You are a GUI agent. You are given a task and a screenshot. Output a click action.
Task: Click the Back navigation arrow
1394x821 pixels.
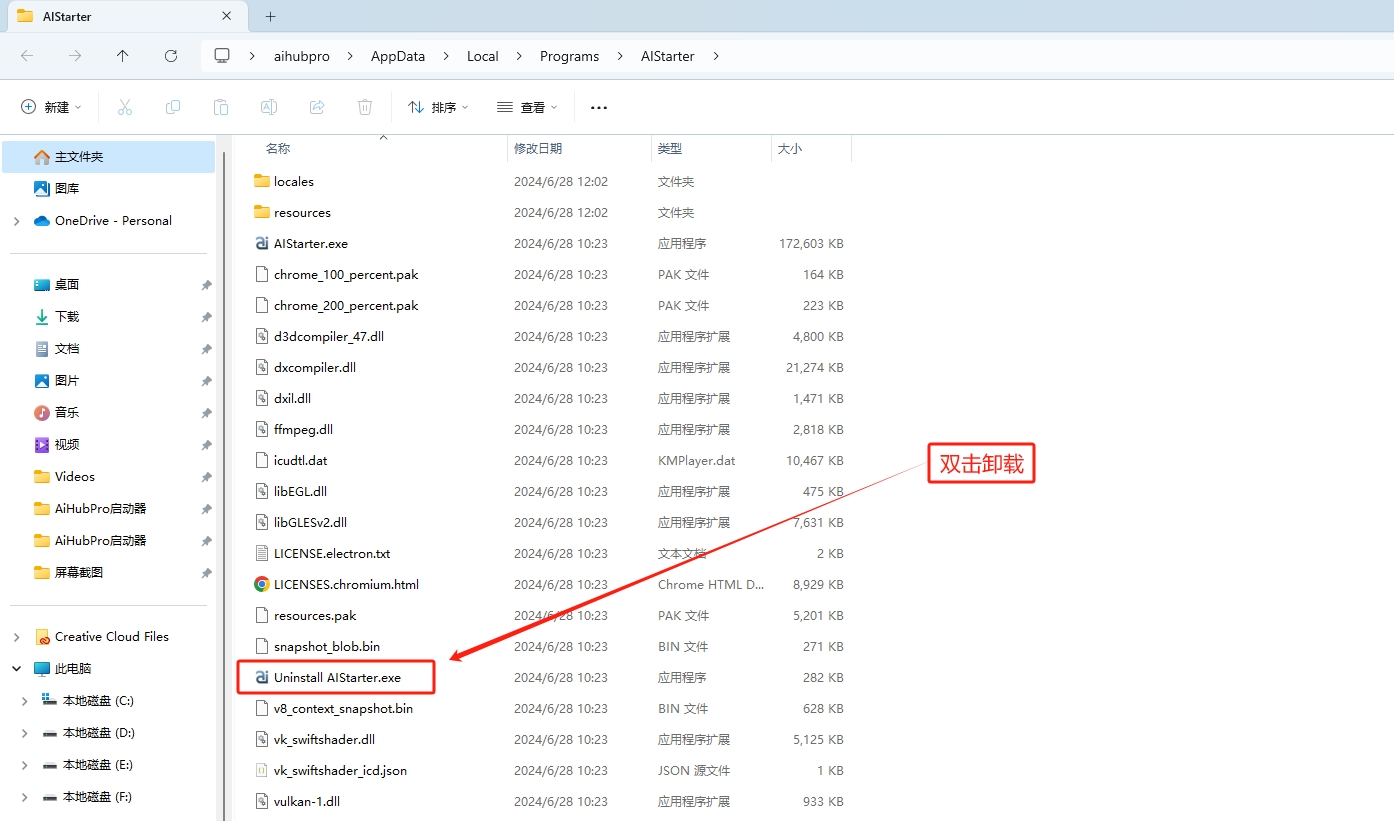27,56
